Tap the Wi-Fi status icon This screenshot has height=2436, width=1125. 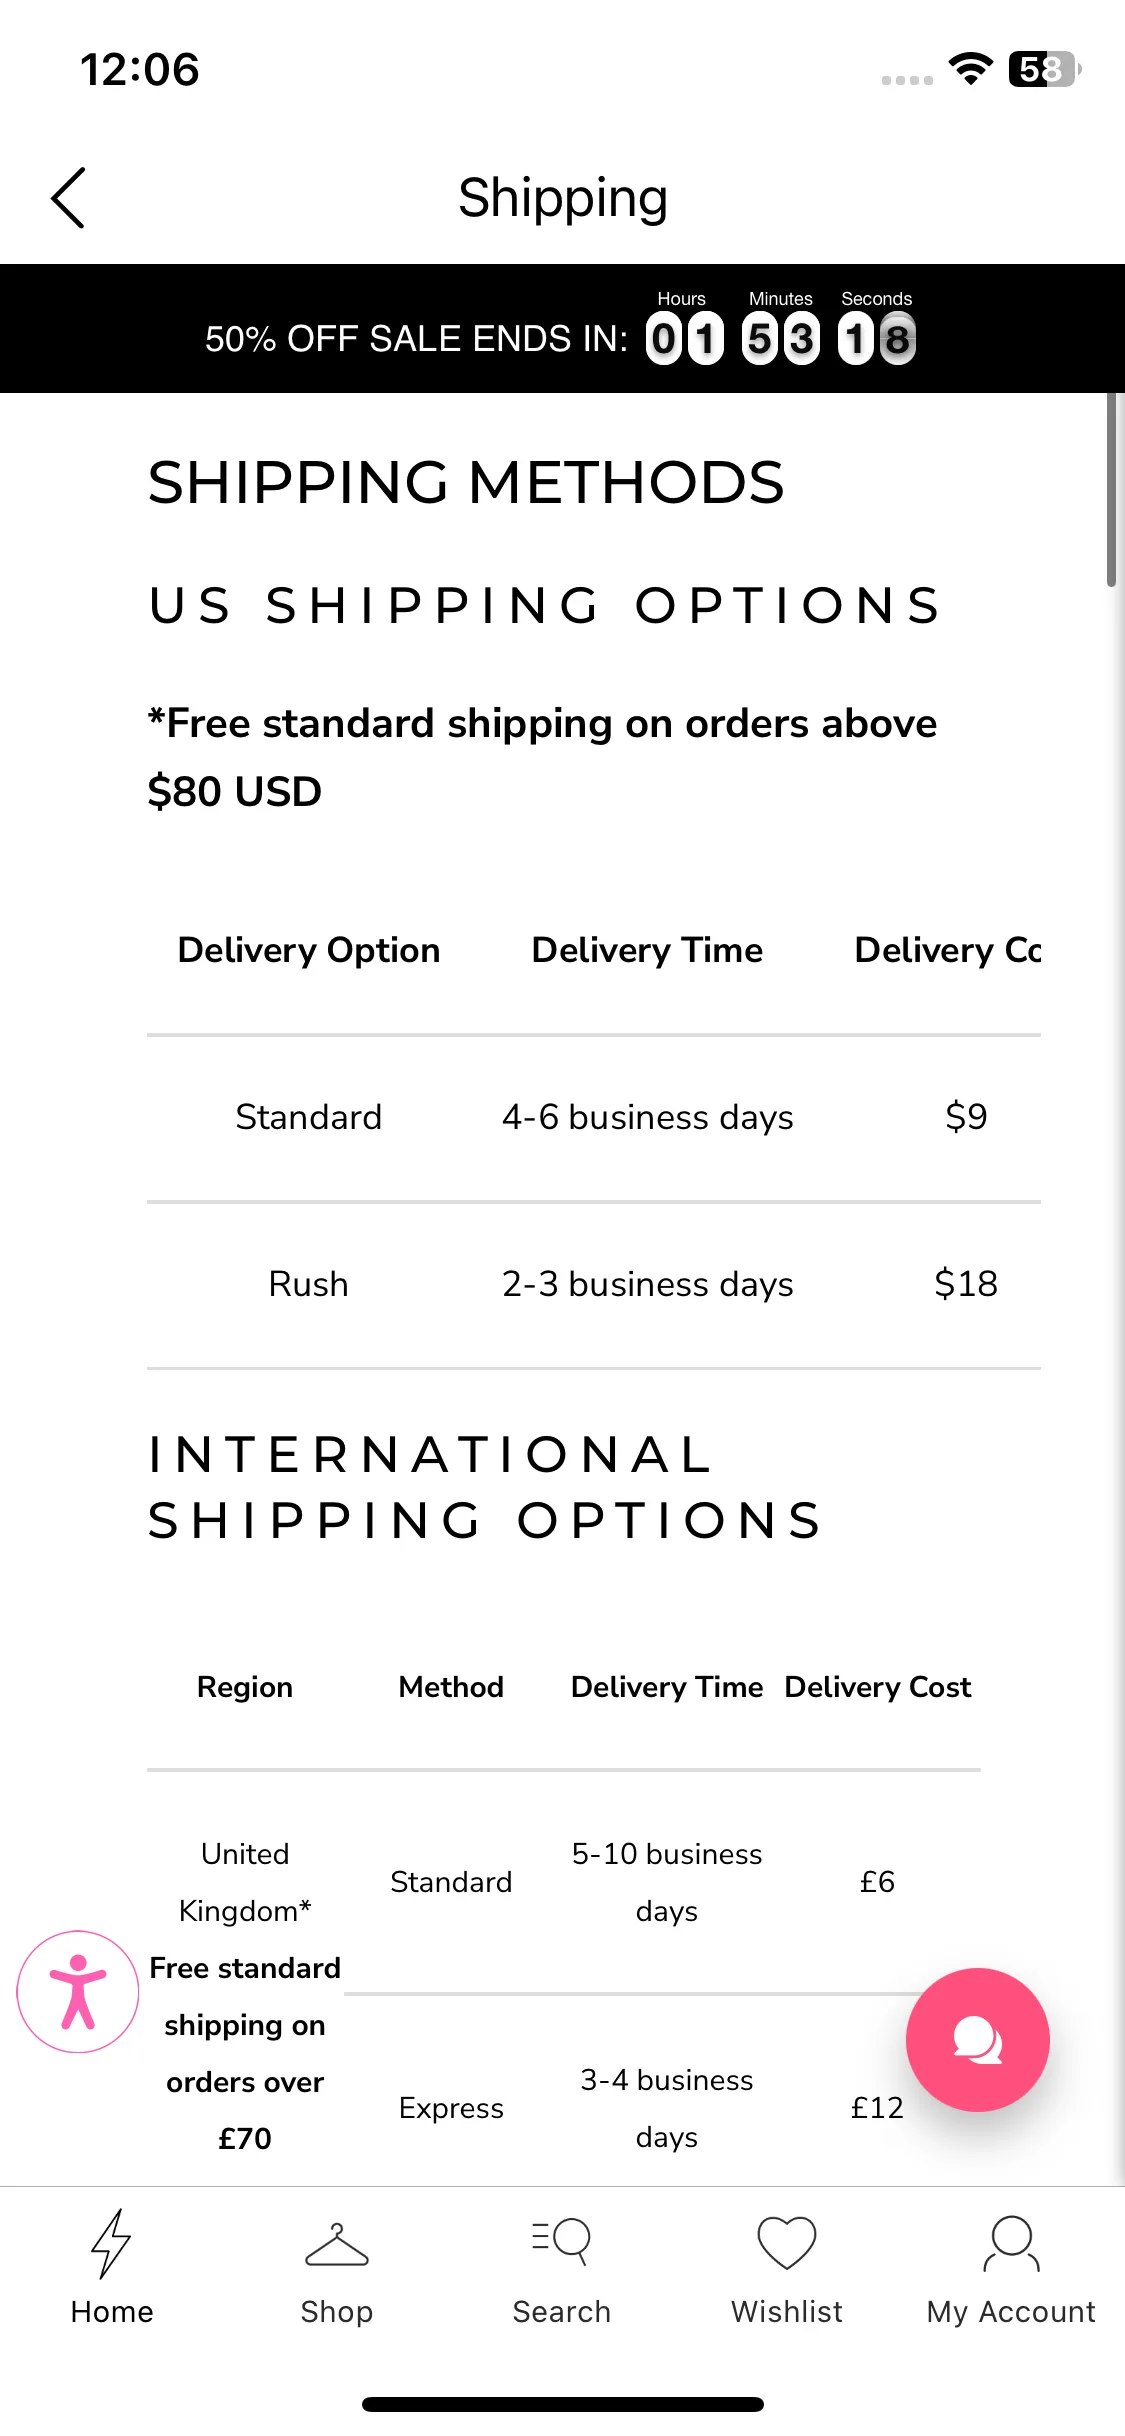[x=970, y=69]
